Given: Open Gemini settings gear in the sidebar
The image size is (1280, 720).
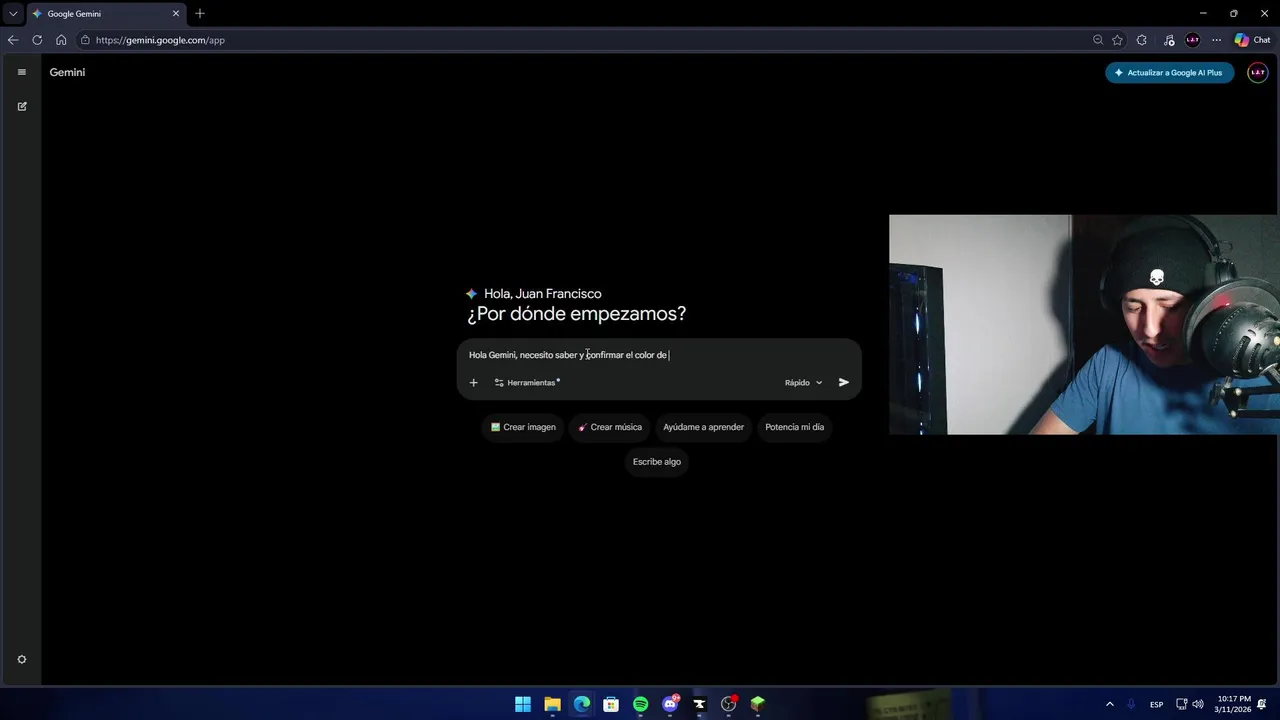Looking at the screenshot, I should click(x=22, y=659).
